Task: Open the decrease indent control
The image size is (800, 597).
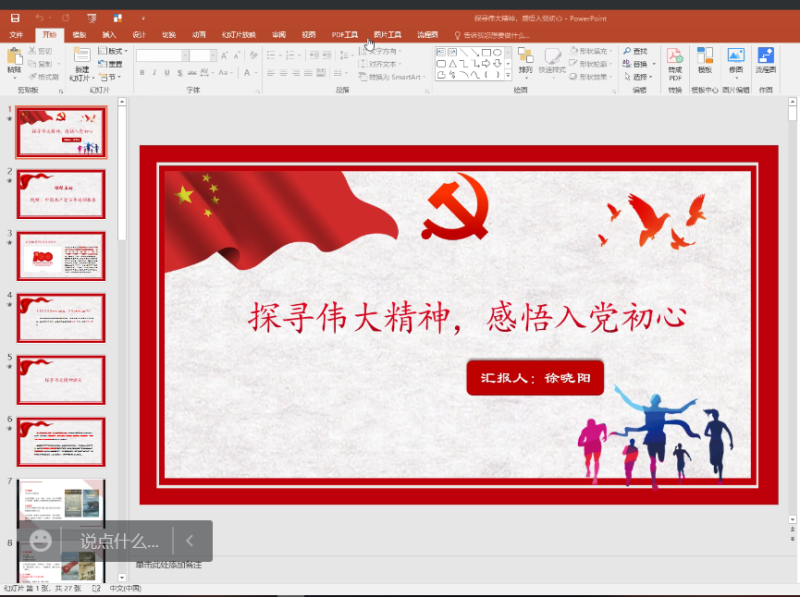Action: click(314, 55)
